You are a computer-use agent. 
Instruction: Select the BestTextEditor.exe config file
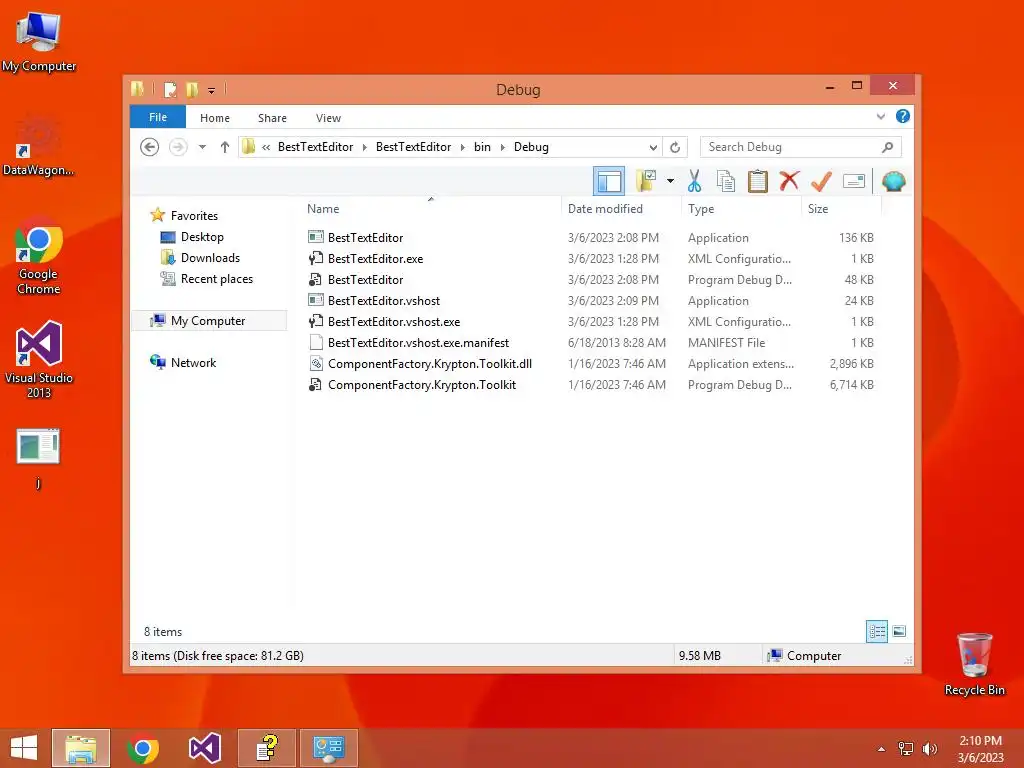click(591, 259)
